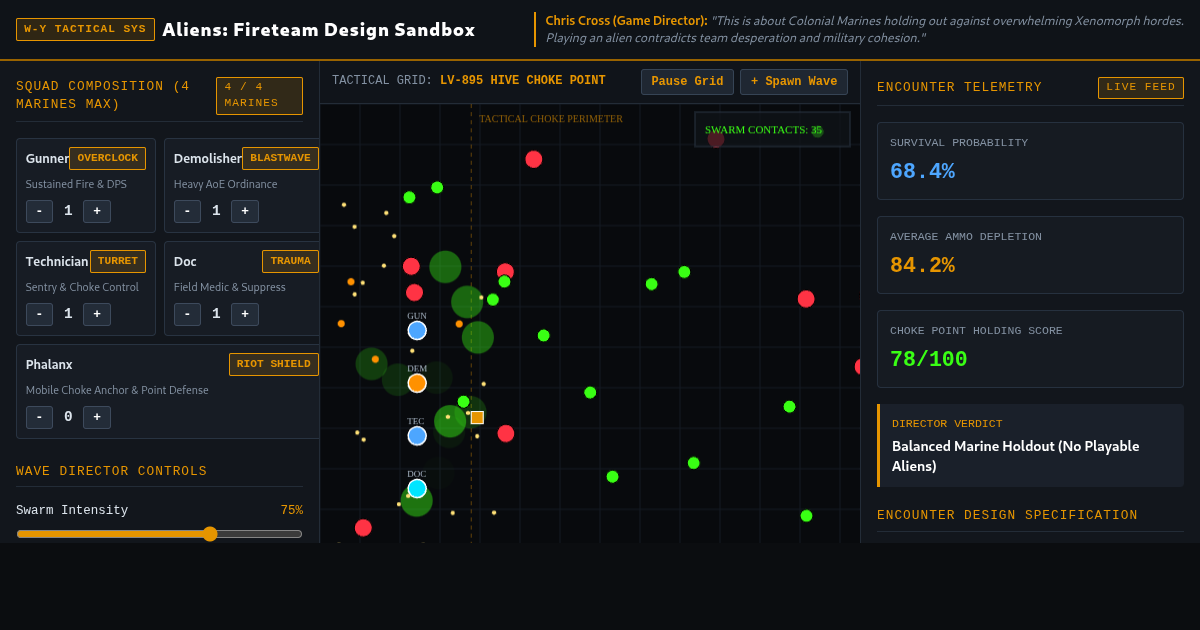
Task: Click the TRAUMA ability badge
Action: (290, 261)
